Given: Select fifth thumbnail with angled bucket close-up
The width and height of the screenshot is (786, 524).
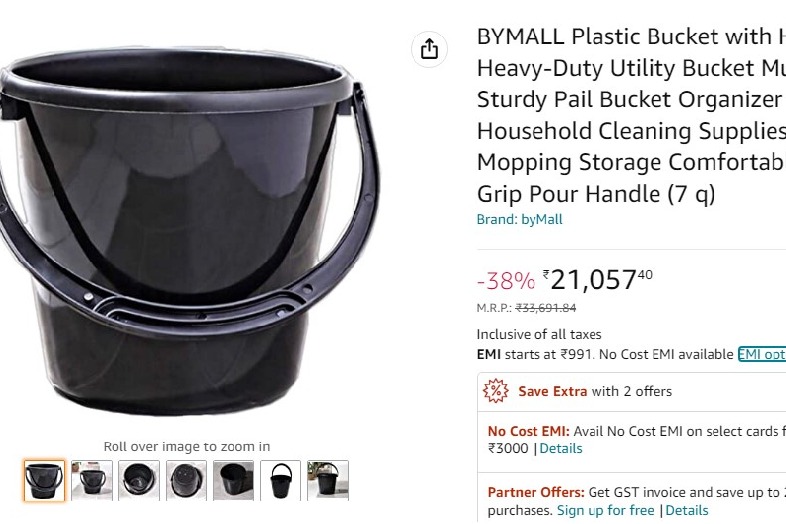Looking at the screenshot, I should [x=233, y=480].
